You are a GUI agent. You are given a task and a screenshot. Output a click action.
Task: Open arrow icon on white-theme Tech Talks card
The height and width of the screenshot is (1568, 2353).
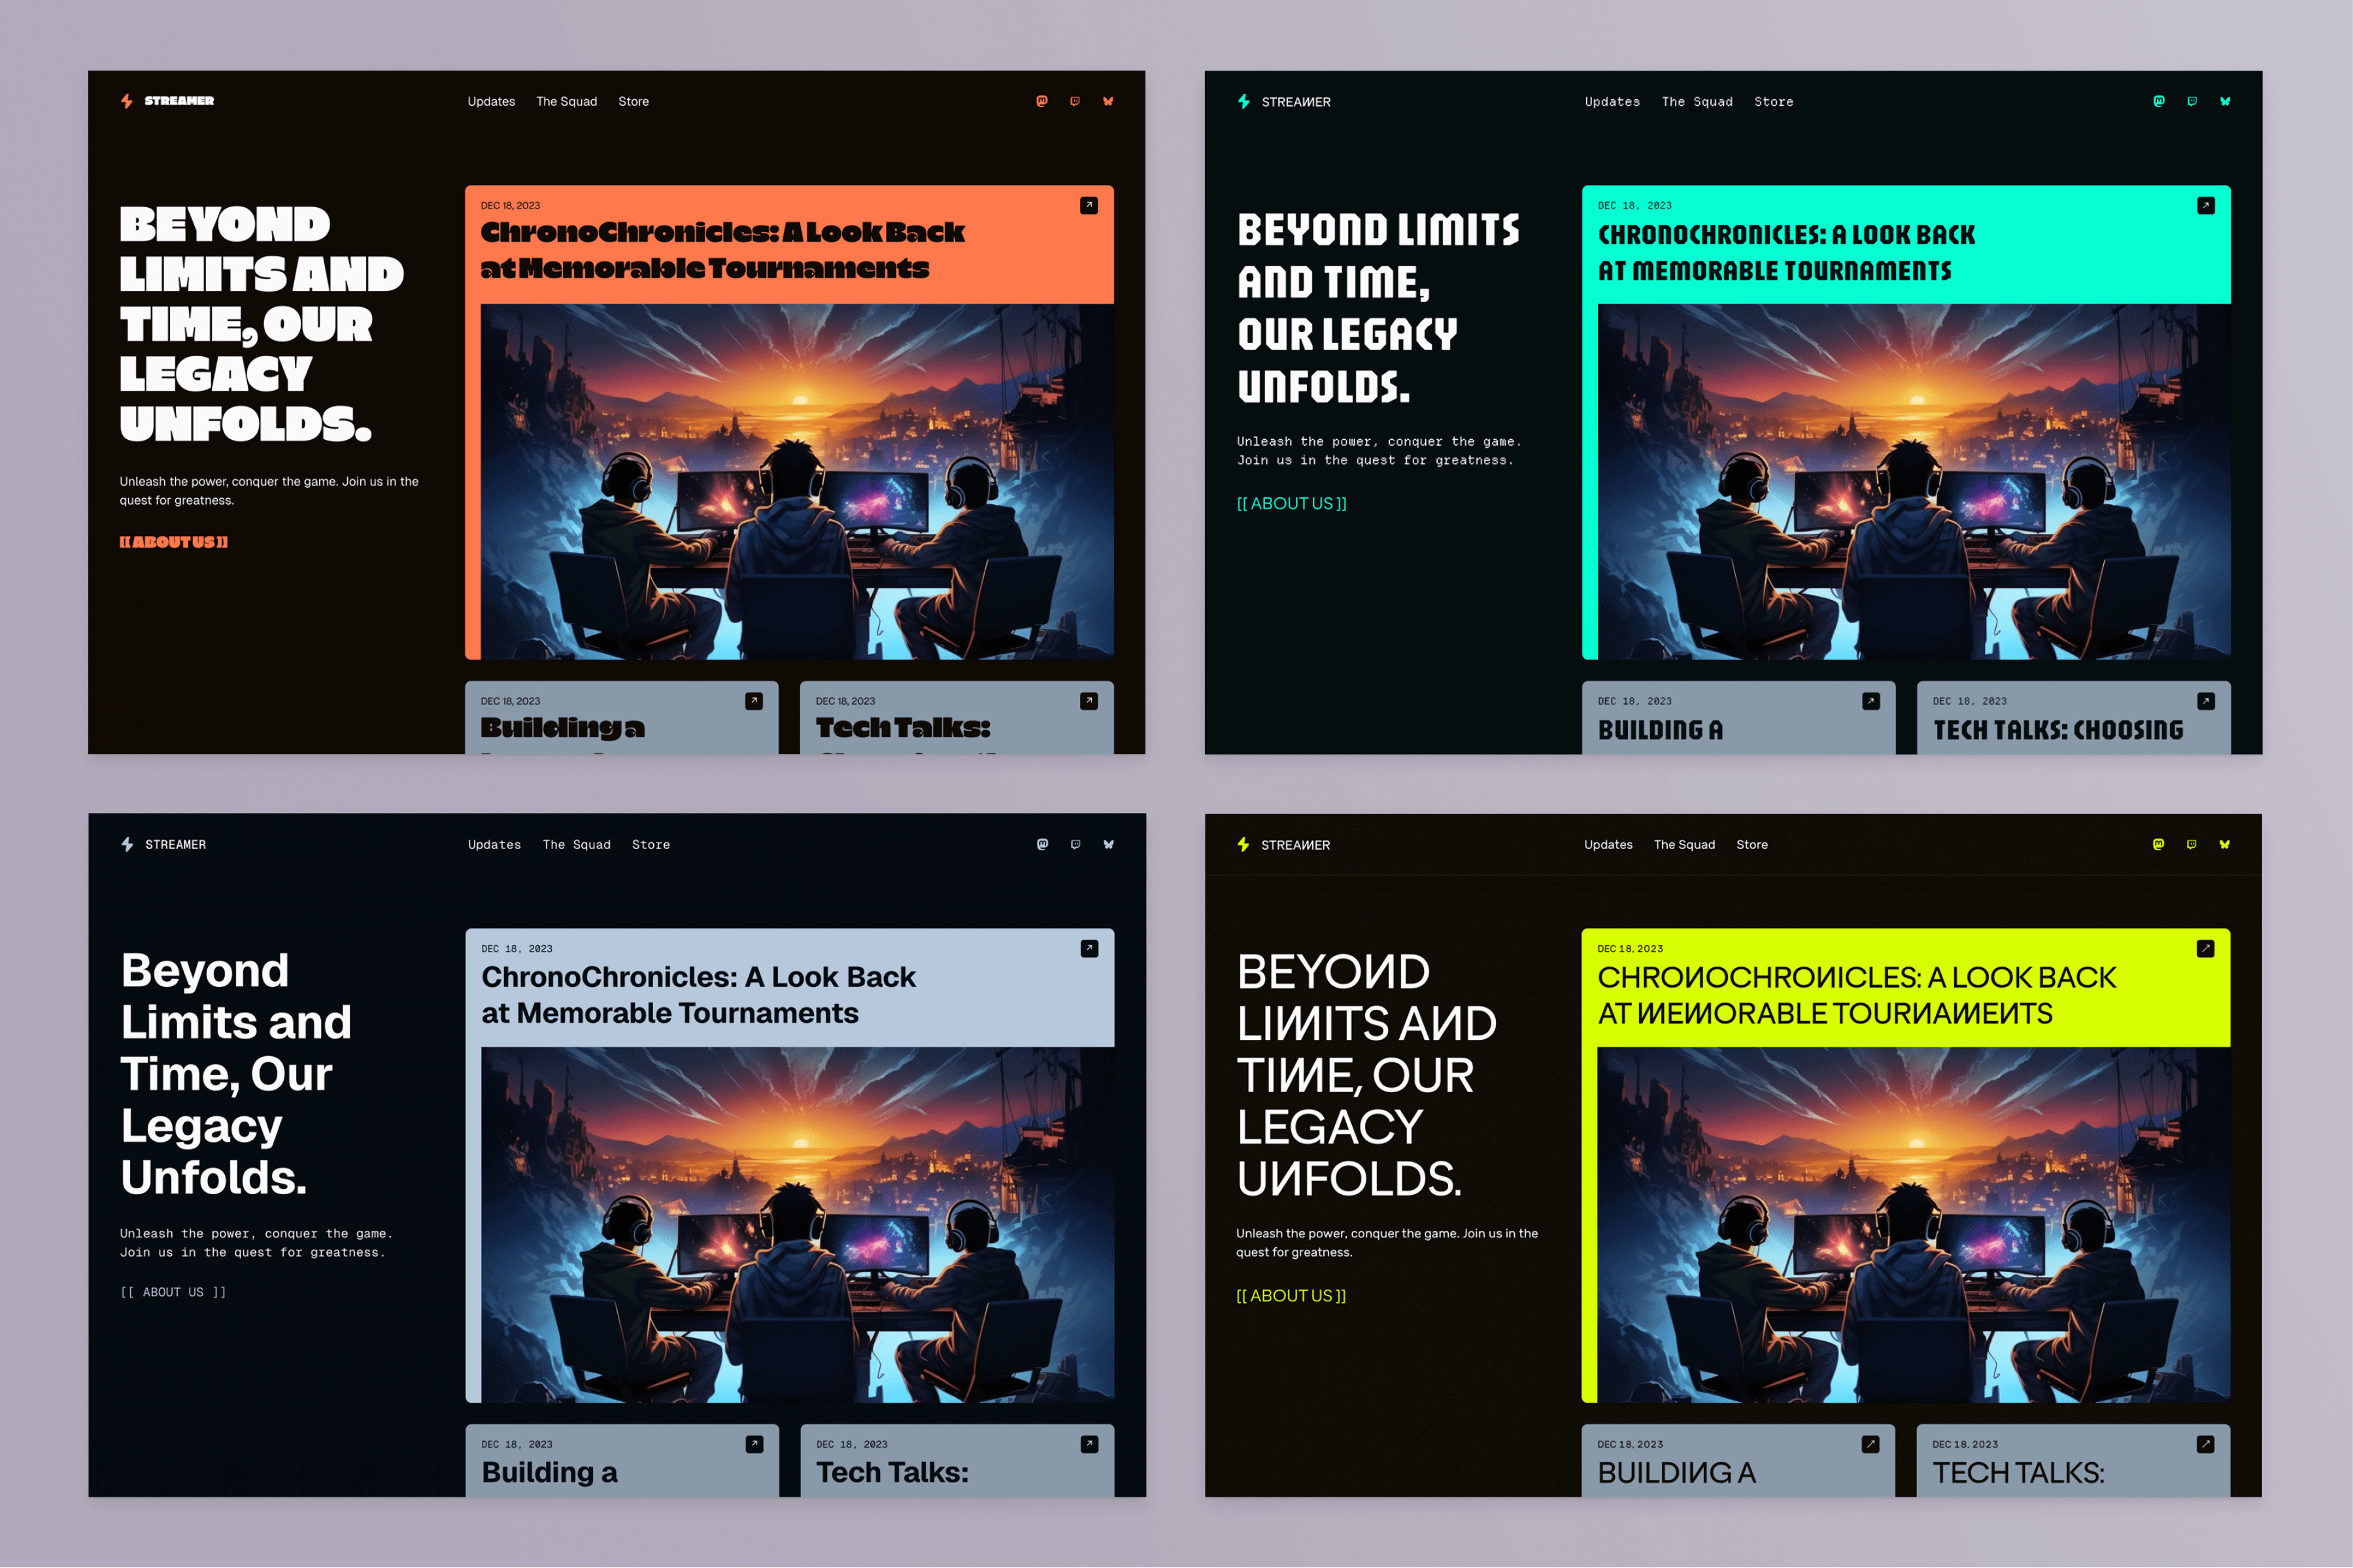(x=1089, y=1444)
